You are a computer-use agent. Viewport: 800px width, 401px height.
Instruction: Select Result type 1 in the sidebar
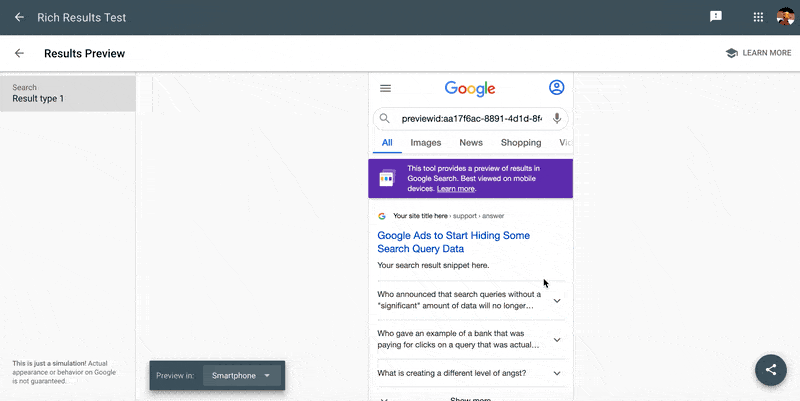click(67, 93)
